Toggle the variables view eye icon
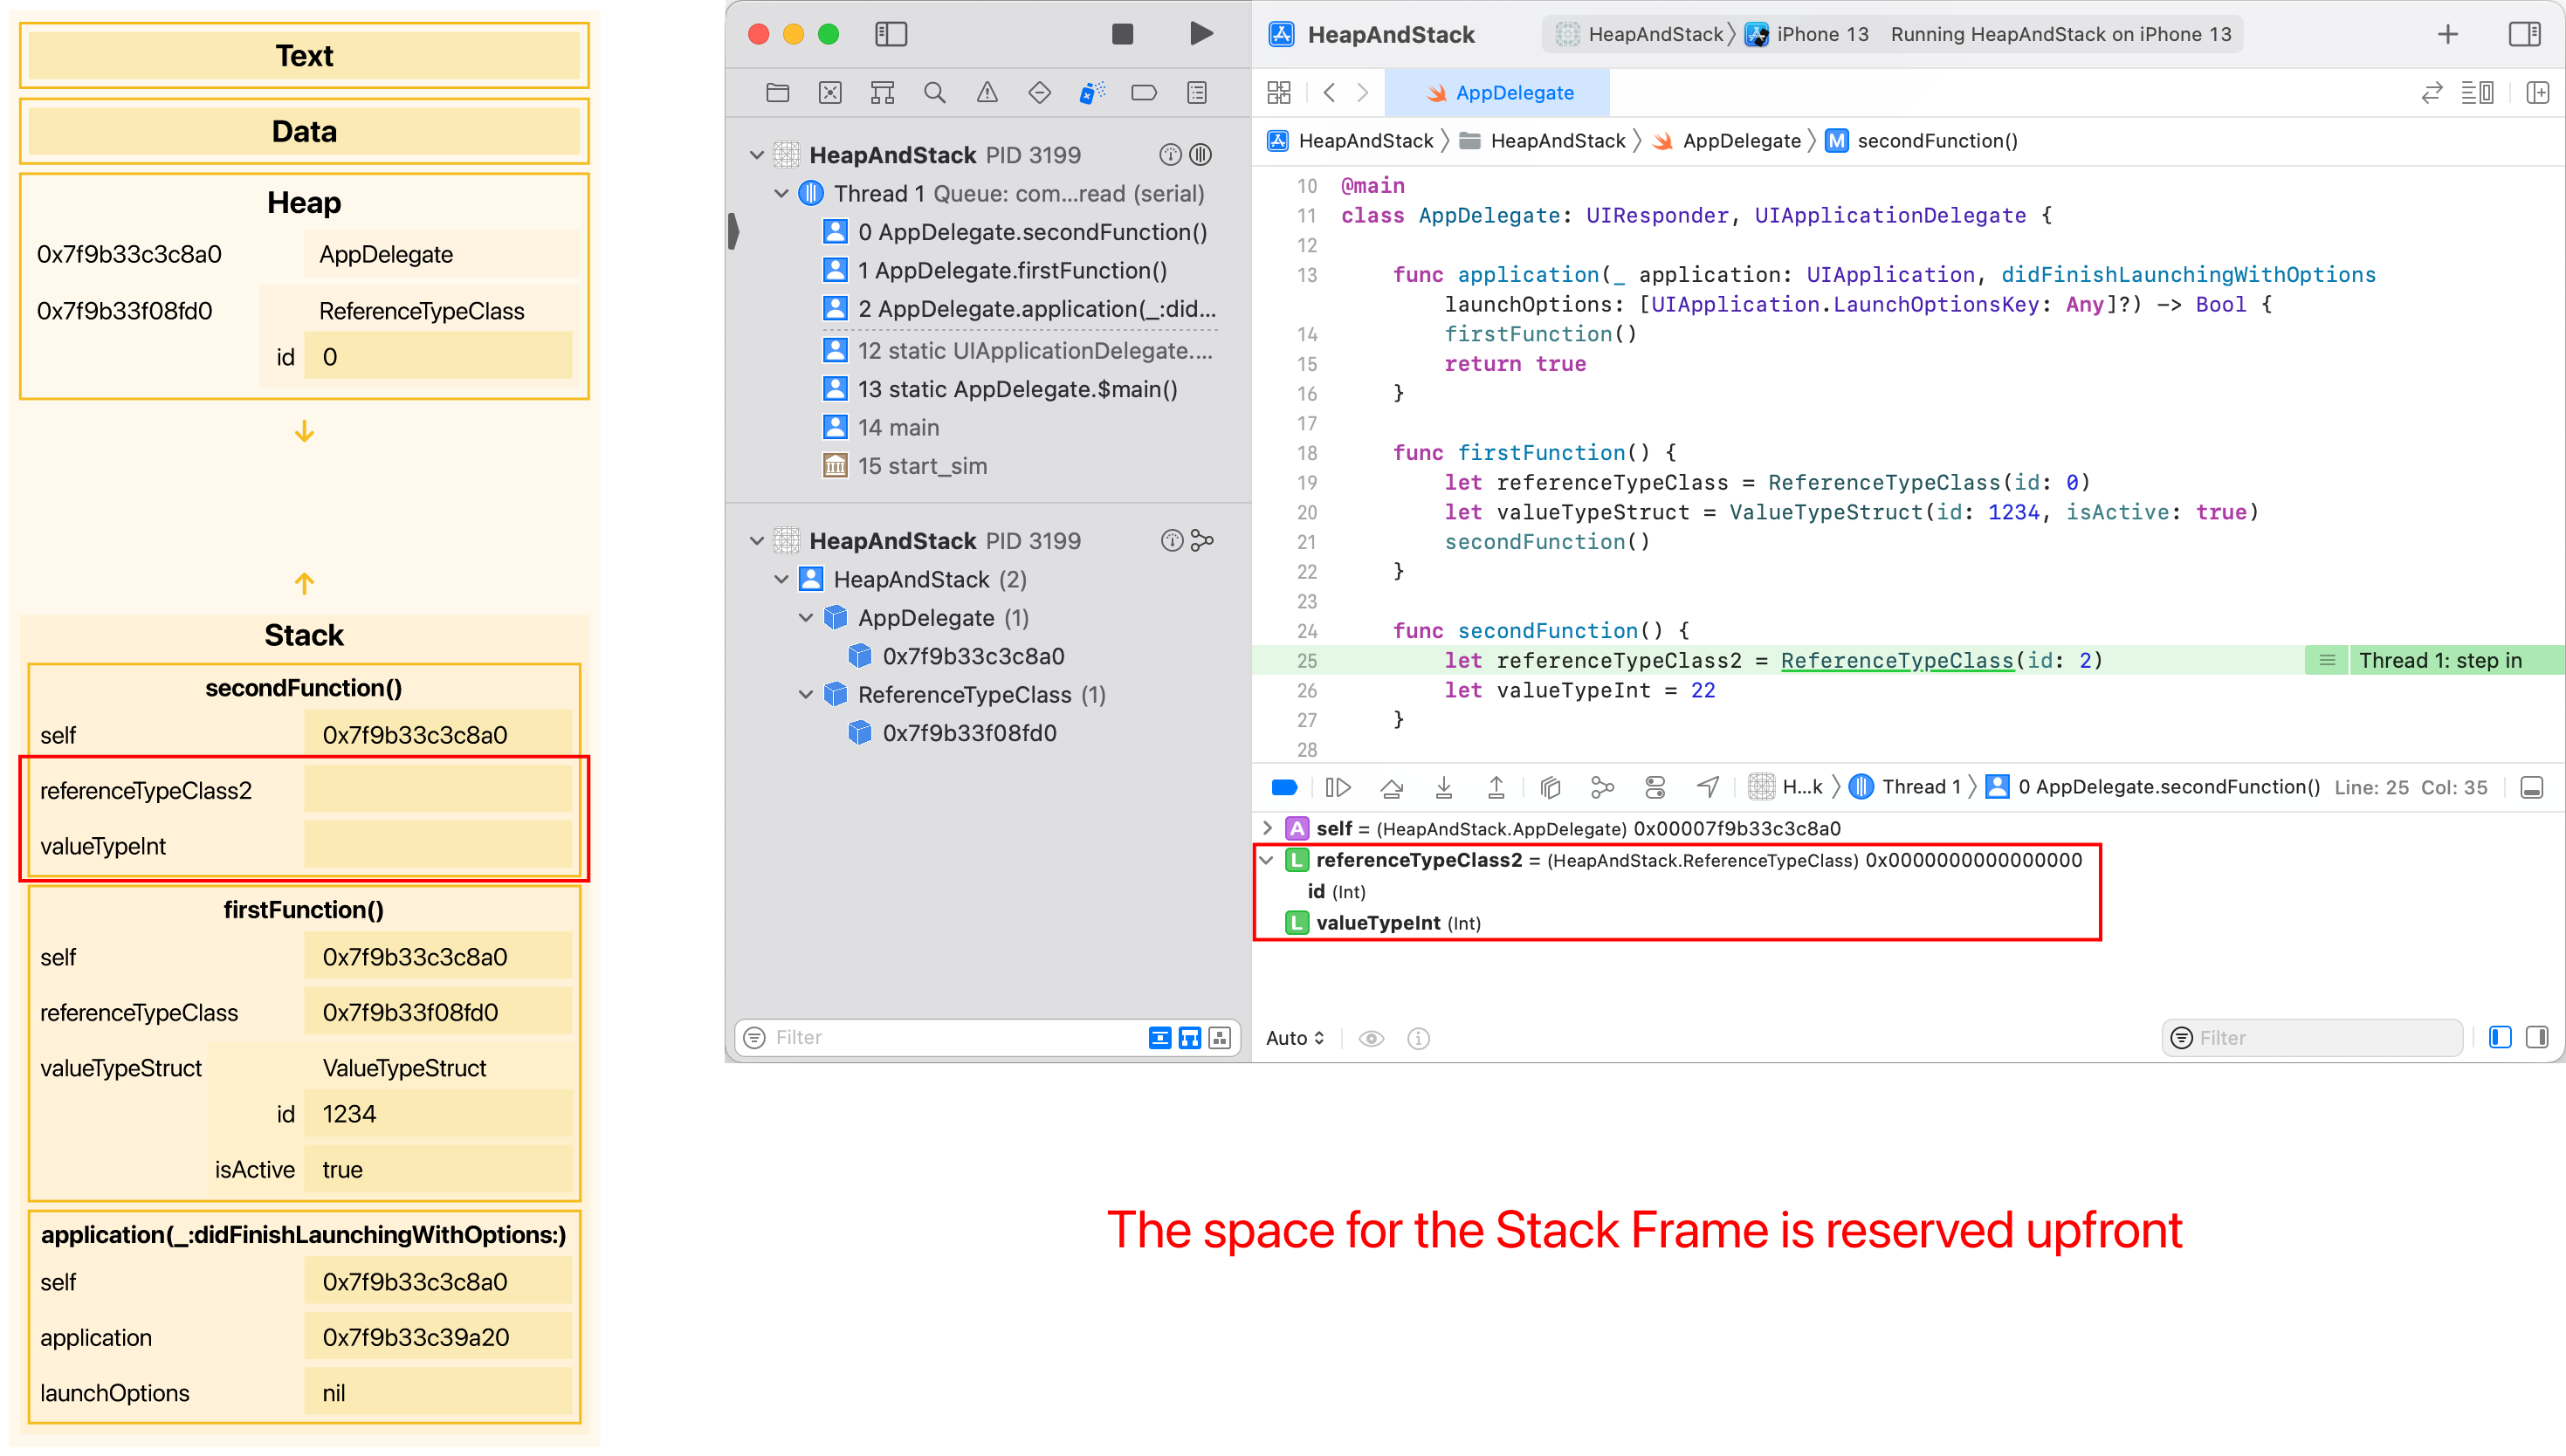The image size is (2566, 1456). pyautogui.click(x=1371, y=1038)
